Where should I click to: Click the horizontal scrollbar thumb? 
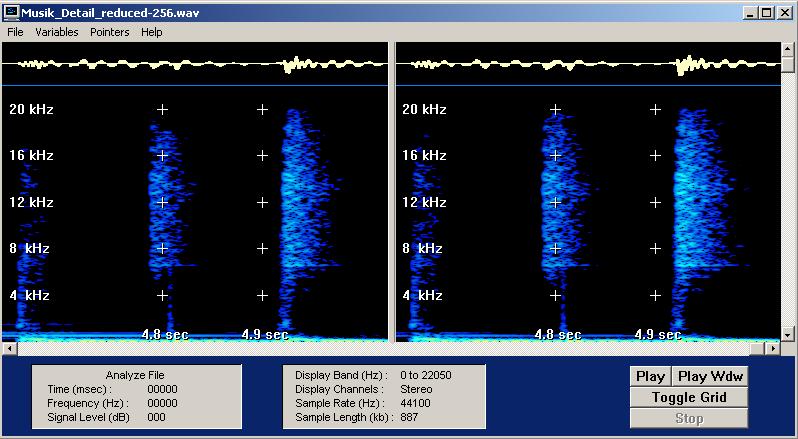point(758,348)
